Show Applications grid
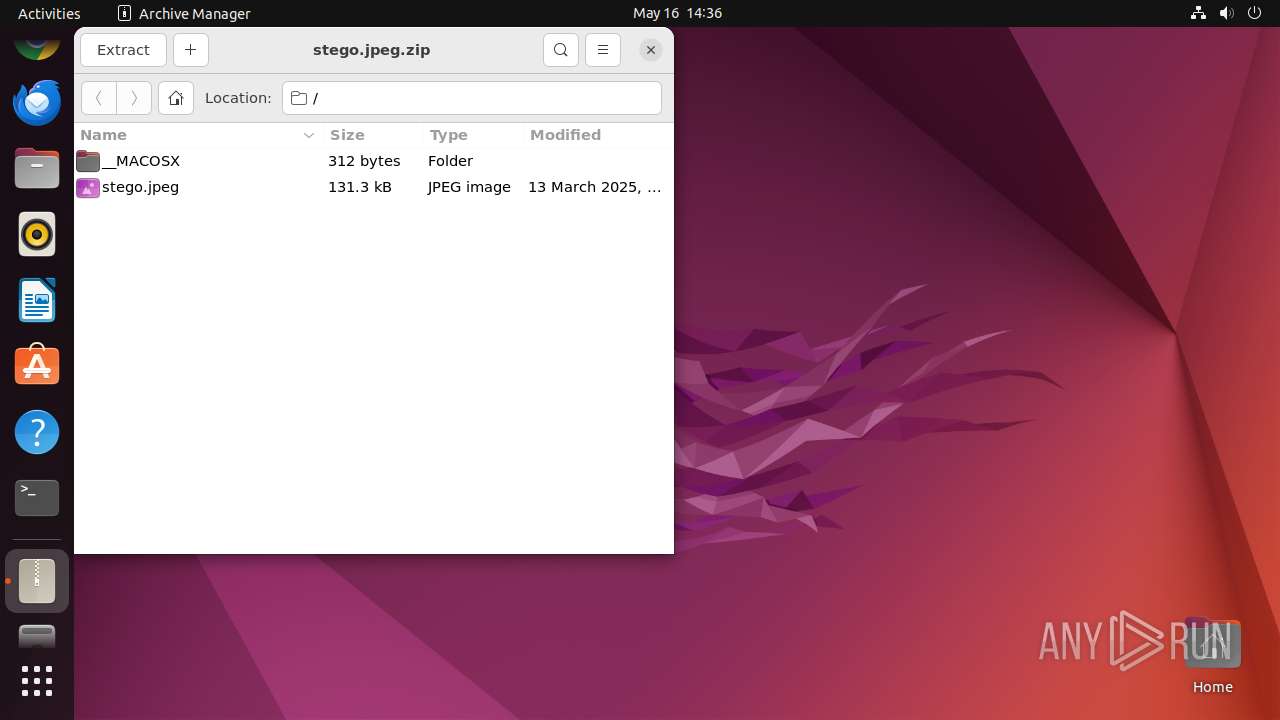 coord(37,681)
